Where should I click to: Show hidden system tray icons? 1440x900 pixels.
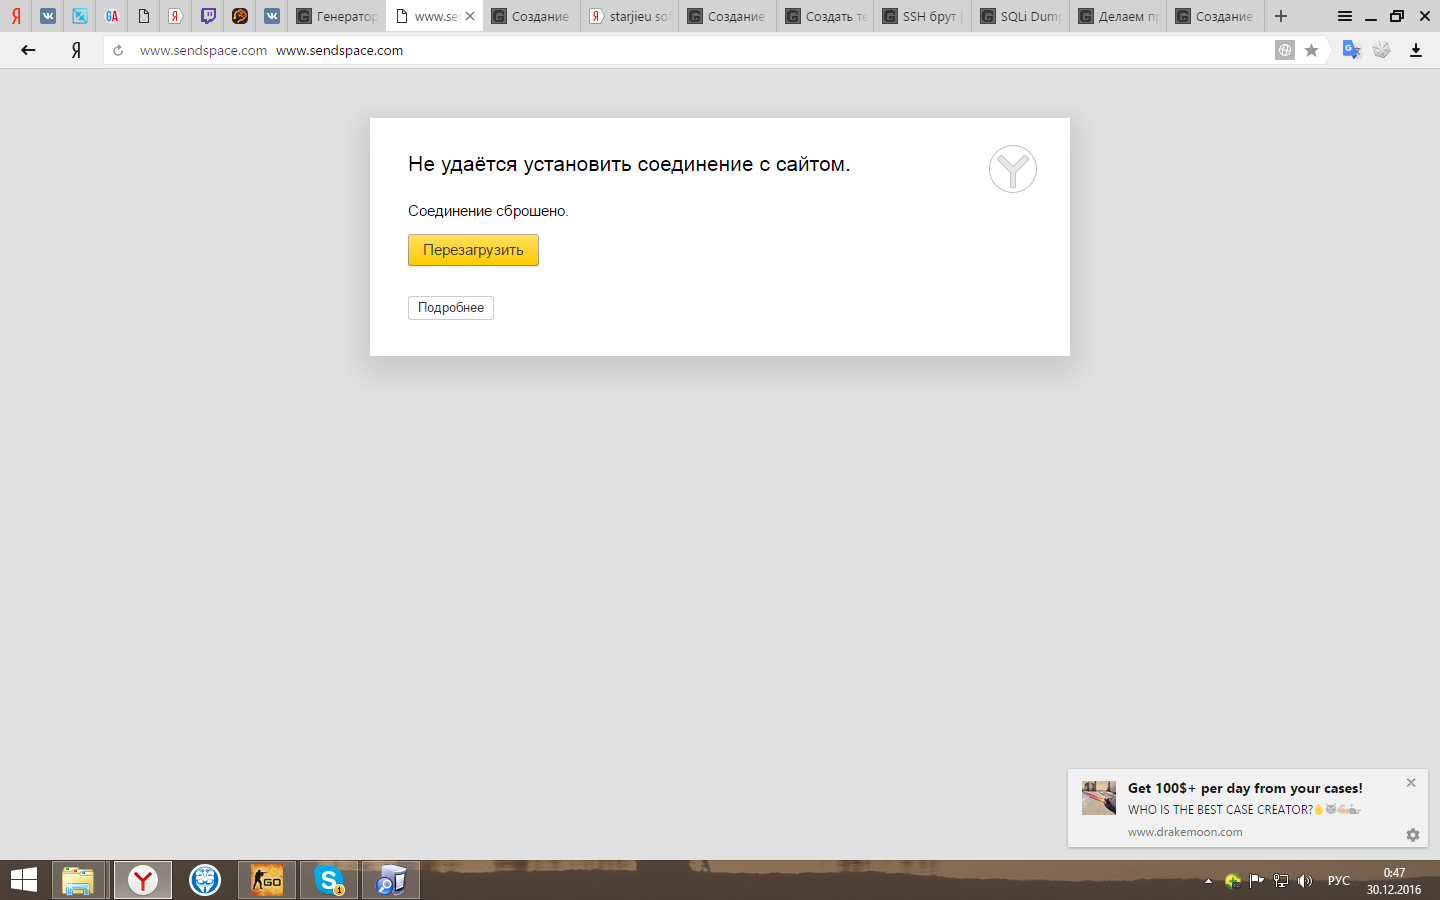point(1208,881)
